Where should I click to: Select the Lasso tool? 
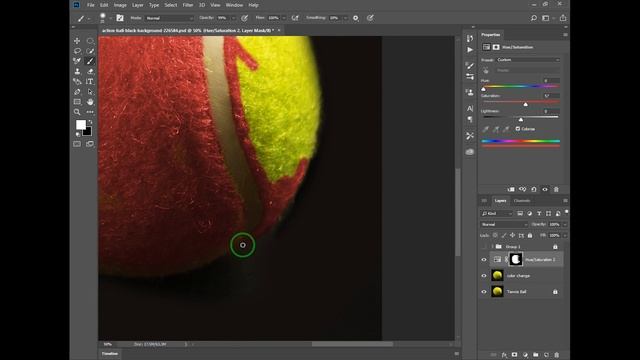(77, 51)
